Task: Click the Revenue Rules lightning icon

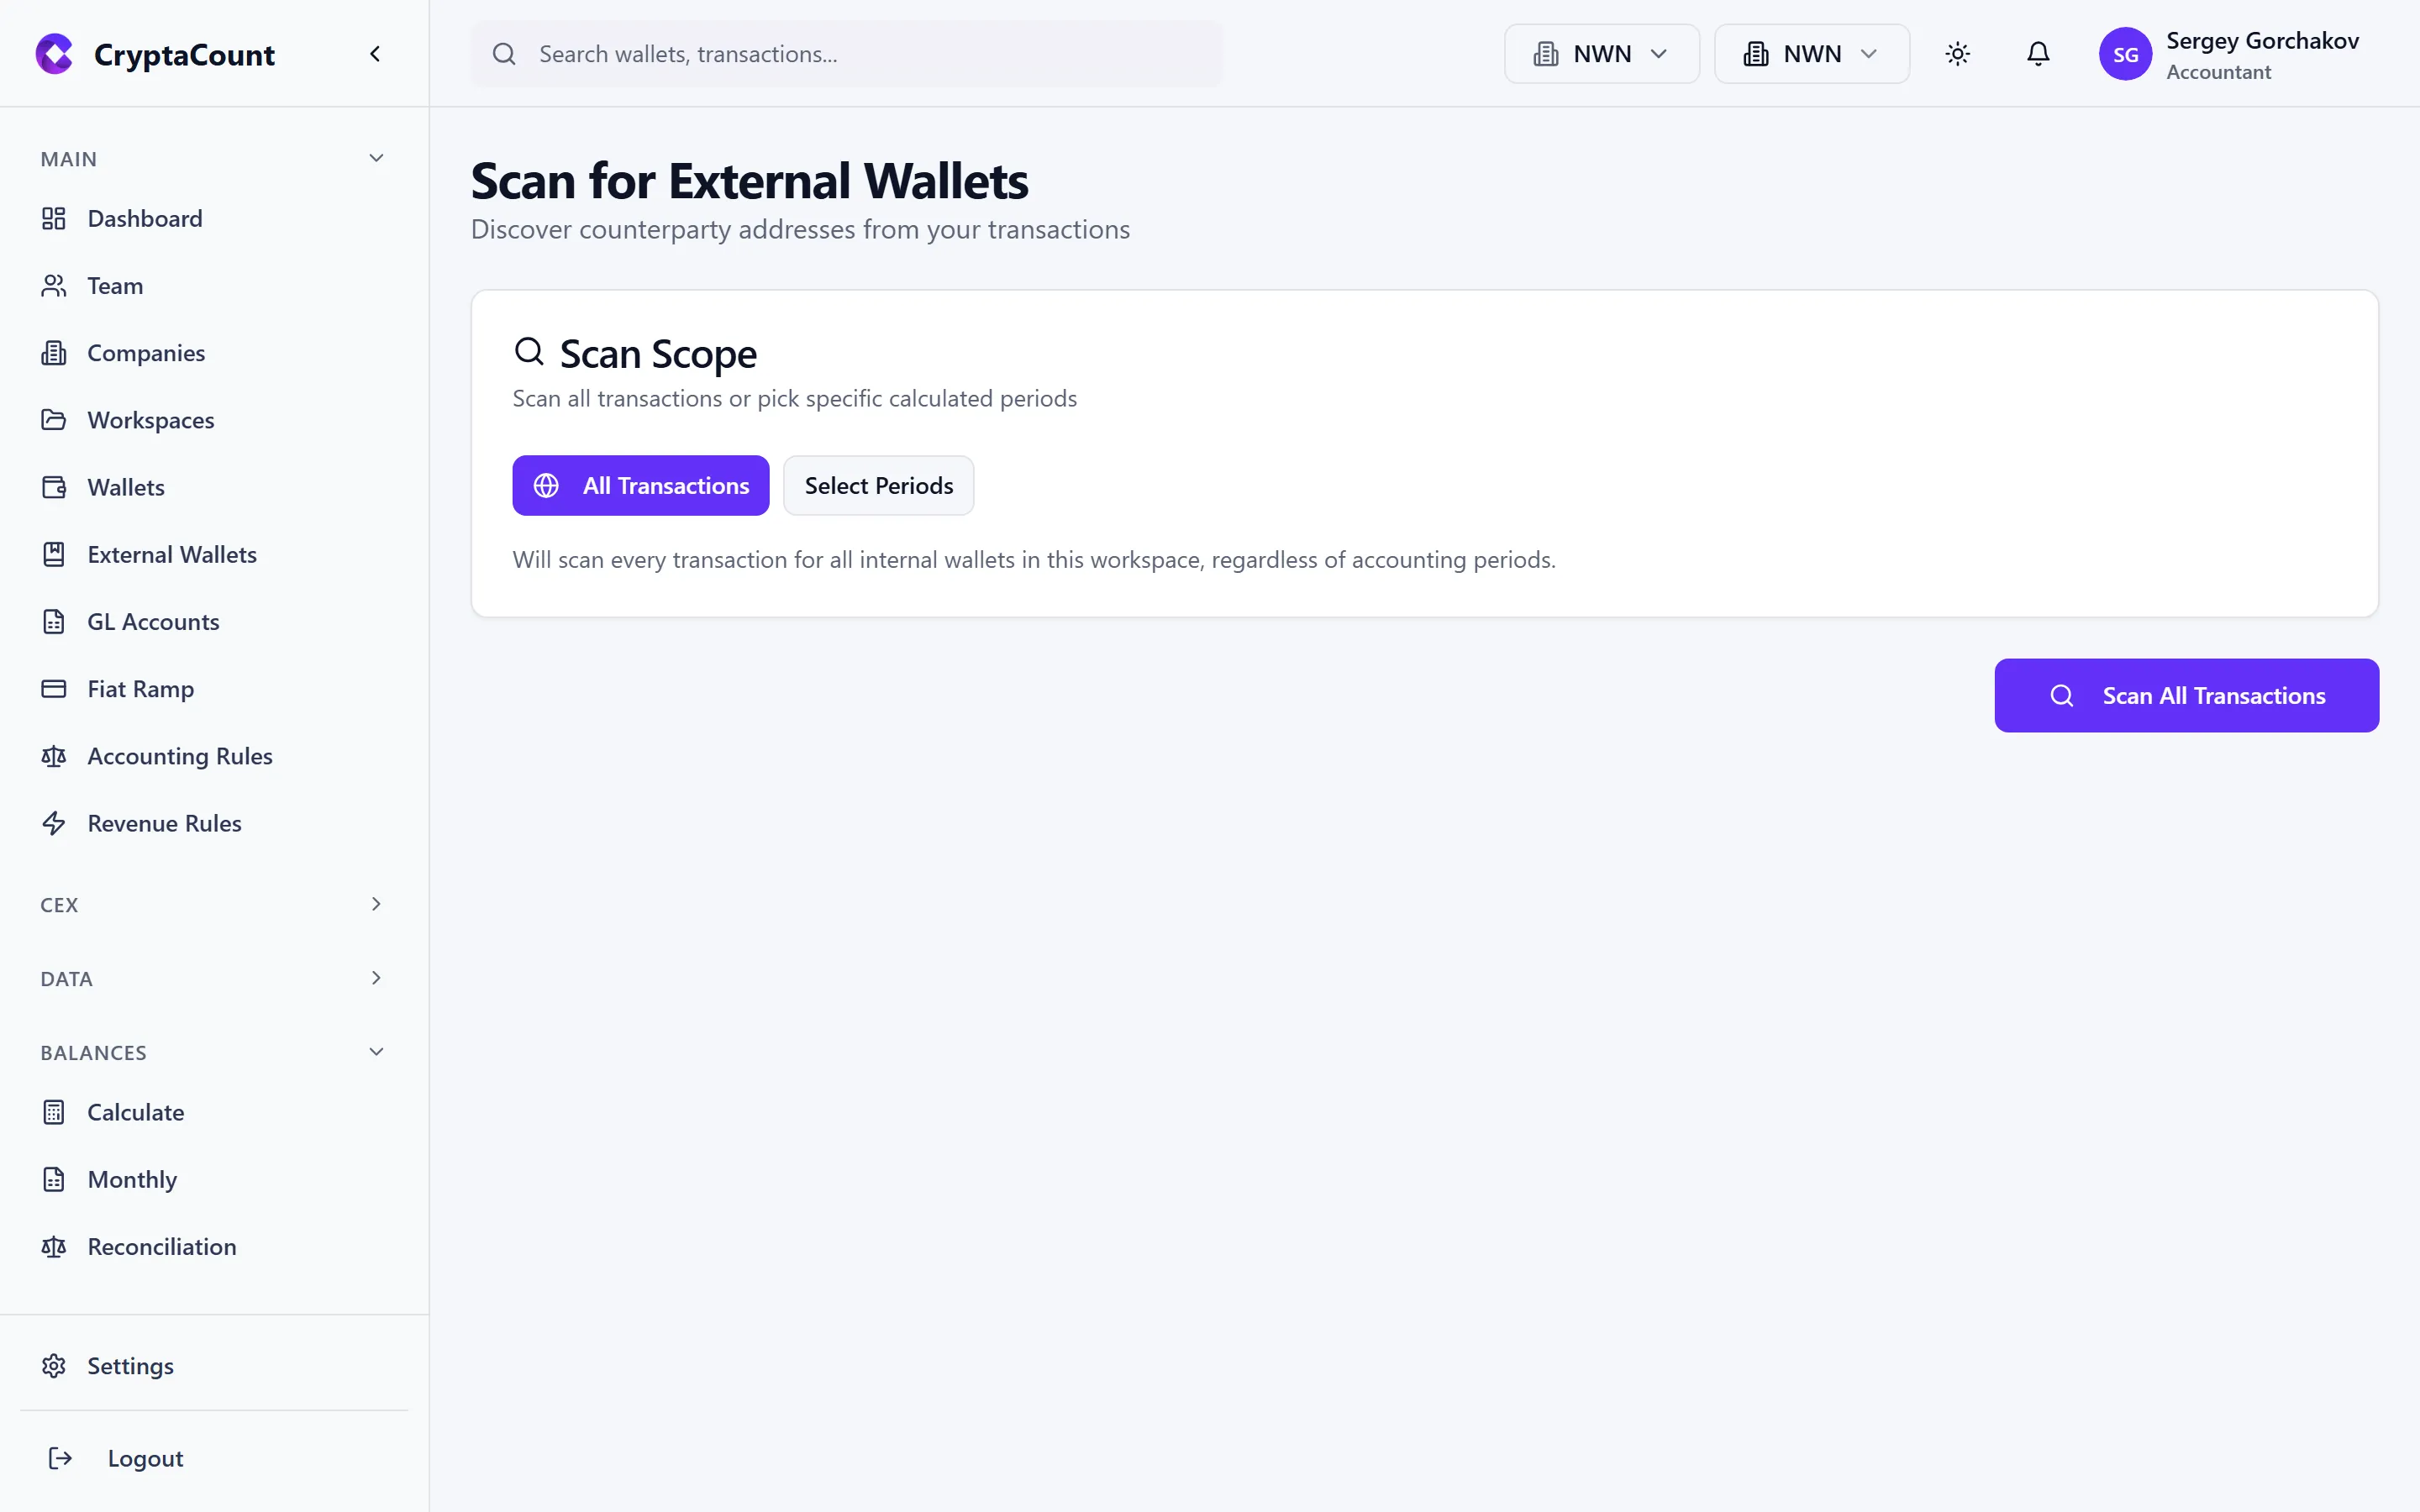Action: (x=54, y=823)
